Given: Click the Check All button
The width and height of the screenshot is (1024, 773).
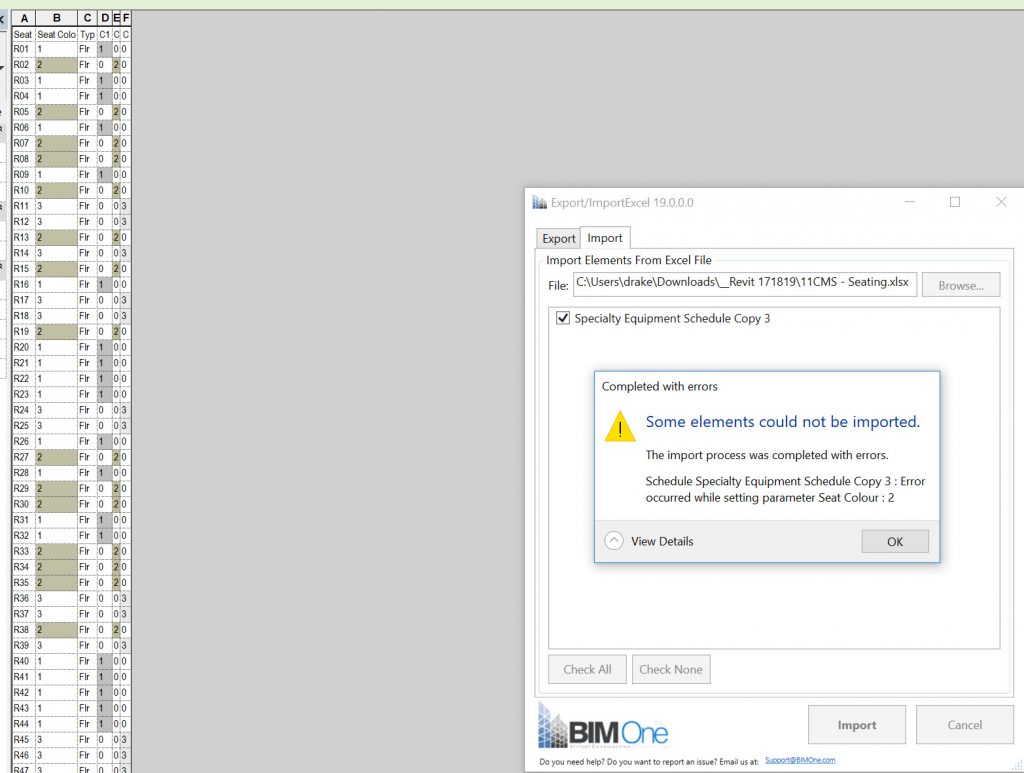Looking at the screenshot, I should coord(587,669).
